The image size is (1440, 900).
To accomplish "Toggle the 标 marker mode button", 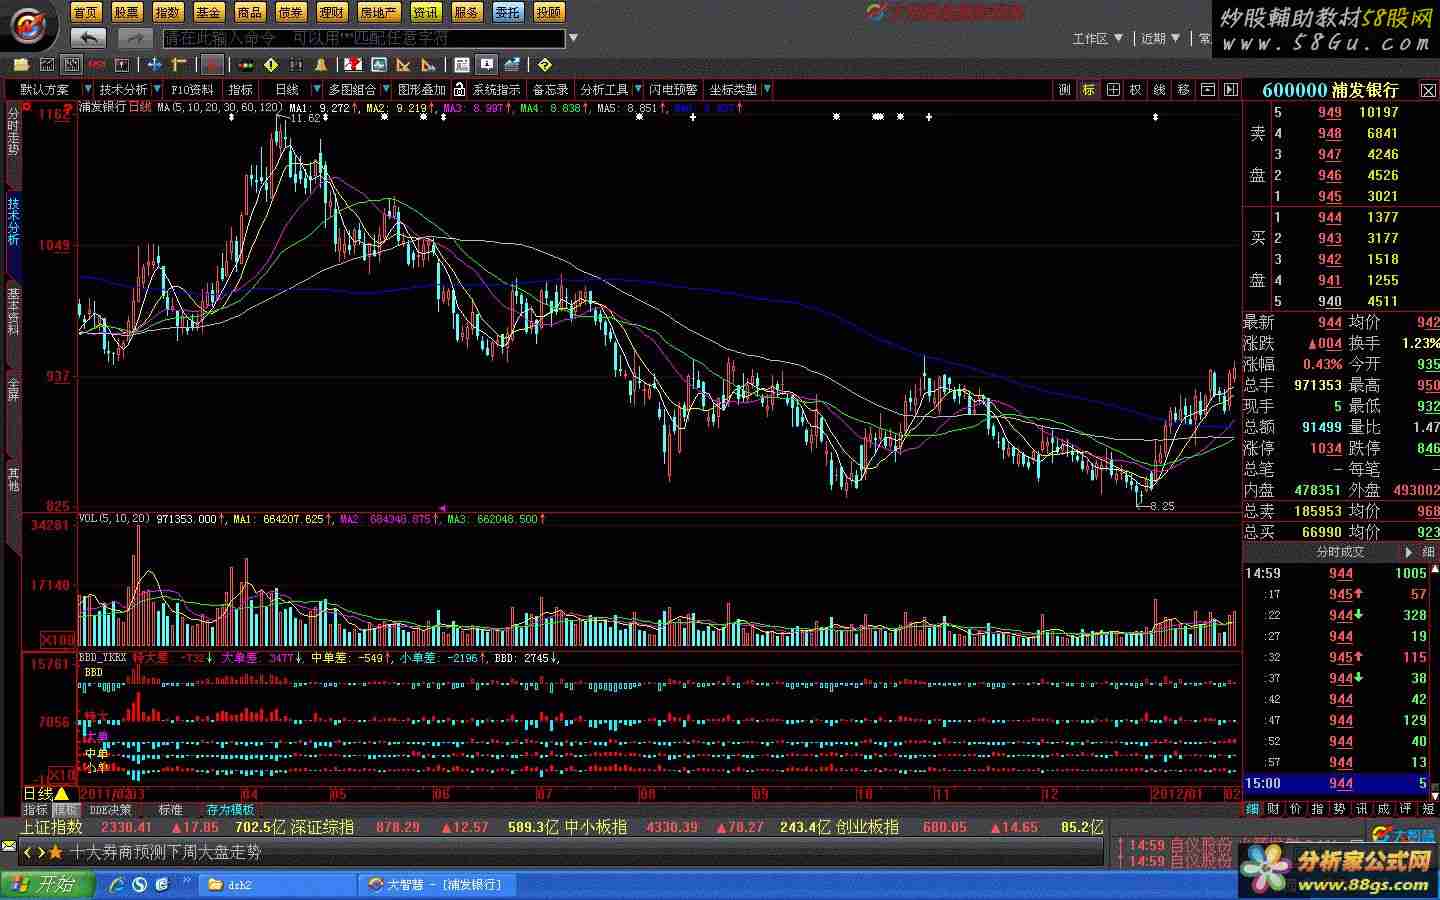I will coord(1089,90).
